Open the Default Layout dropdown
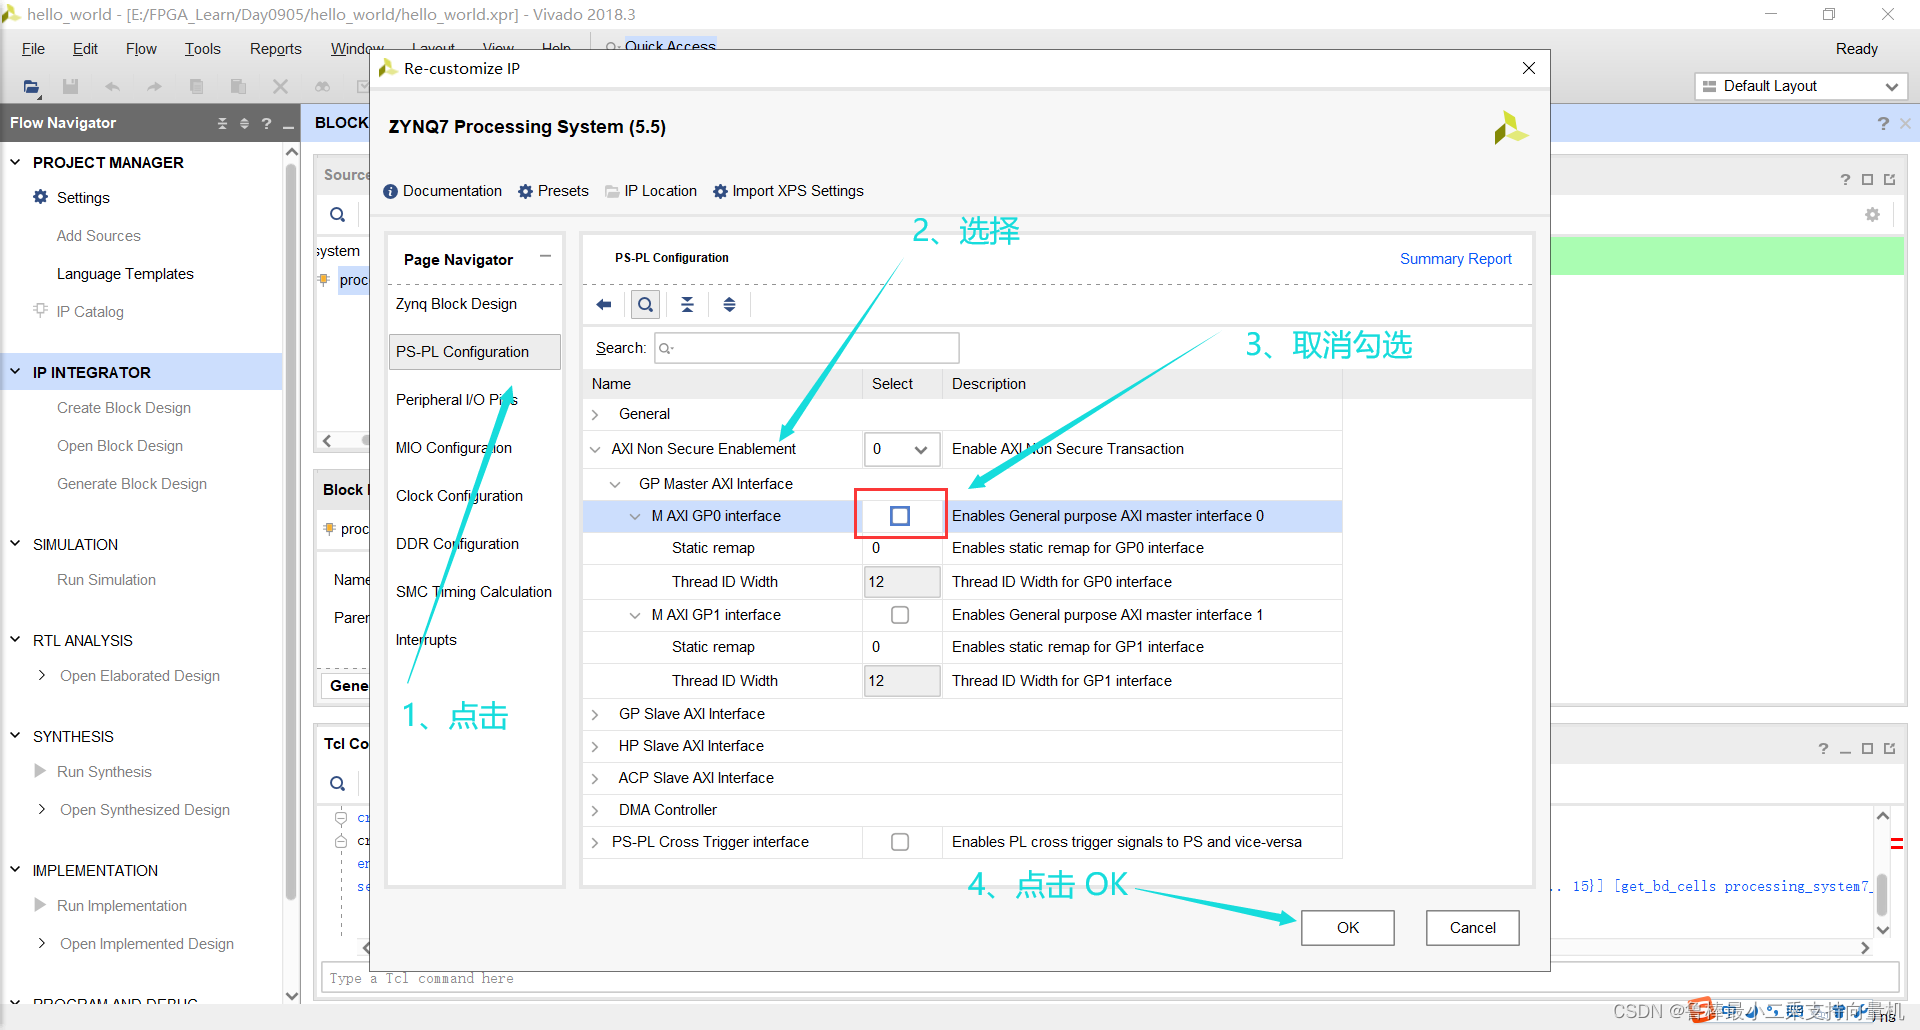The image size is (1920, 1030). 1801,86
